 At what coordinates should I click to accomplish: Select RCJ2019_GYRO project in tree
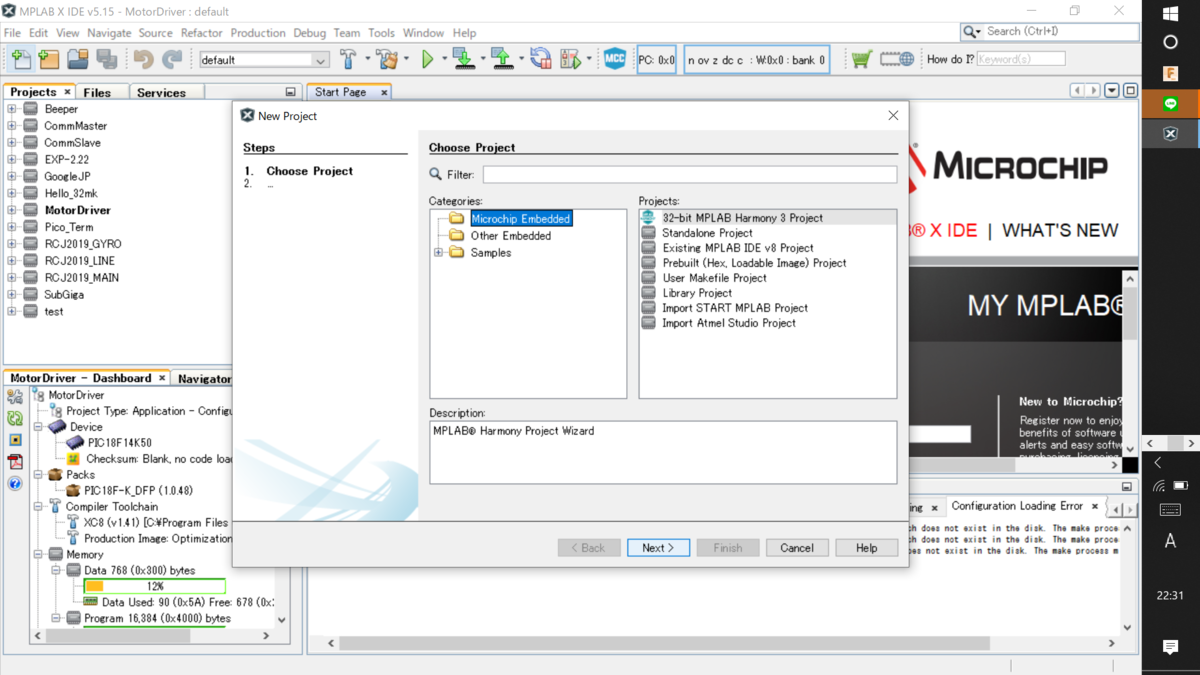click(x=83, y=244)
